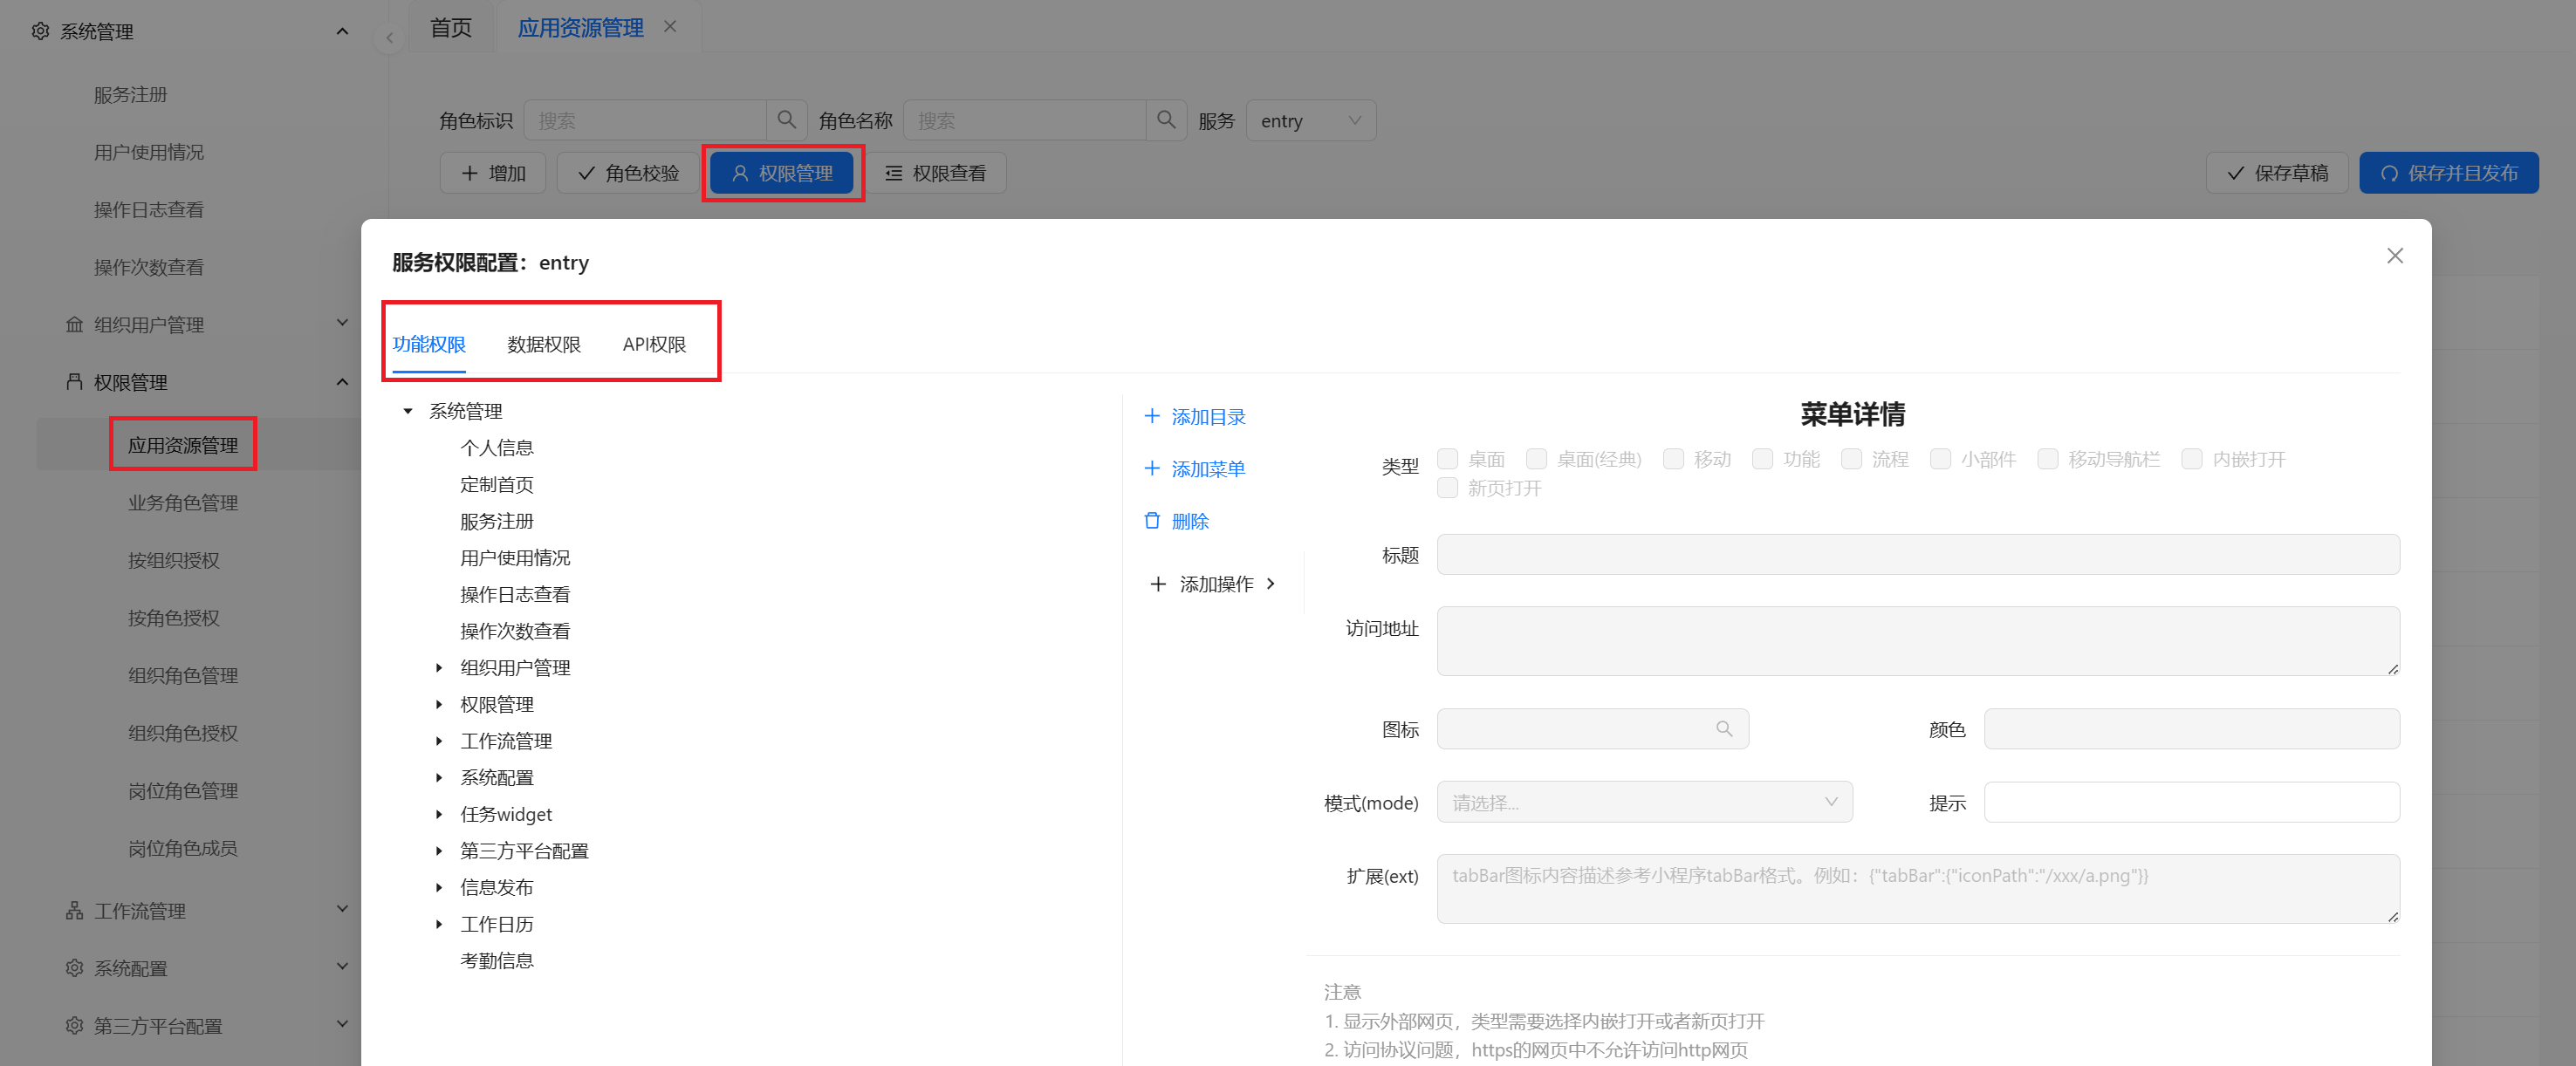2576x1066 pixels.
Task: Click the checkmark icon on 保存草稿 button
Action: tap(2236, 173)
